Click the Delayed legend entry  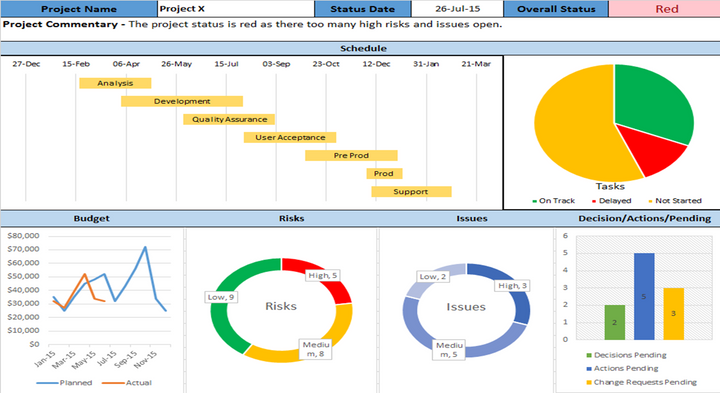tap(612, 201)
